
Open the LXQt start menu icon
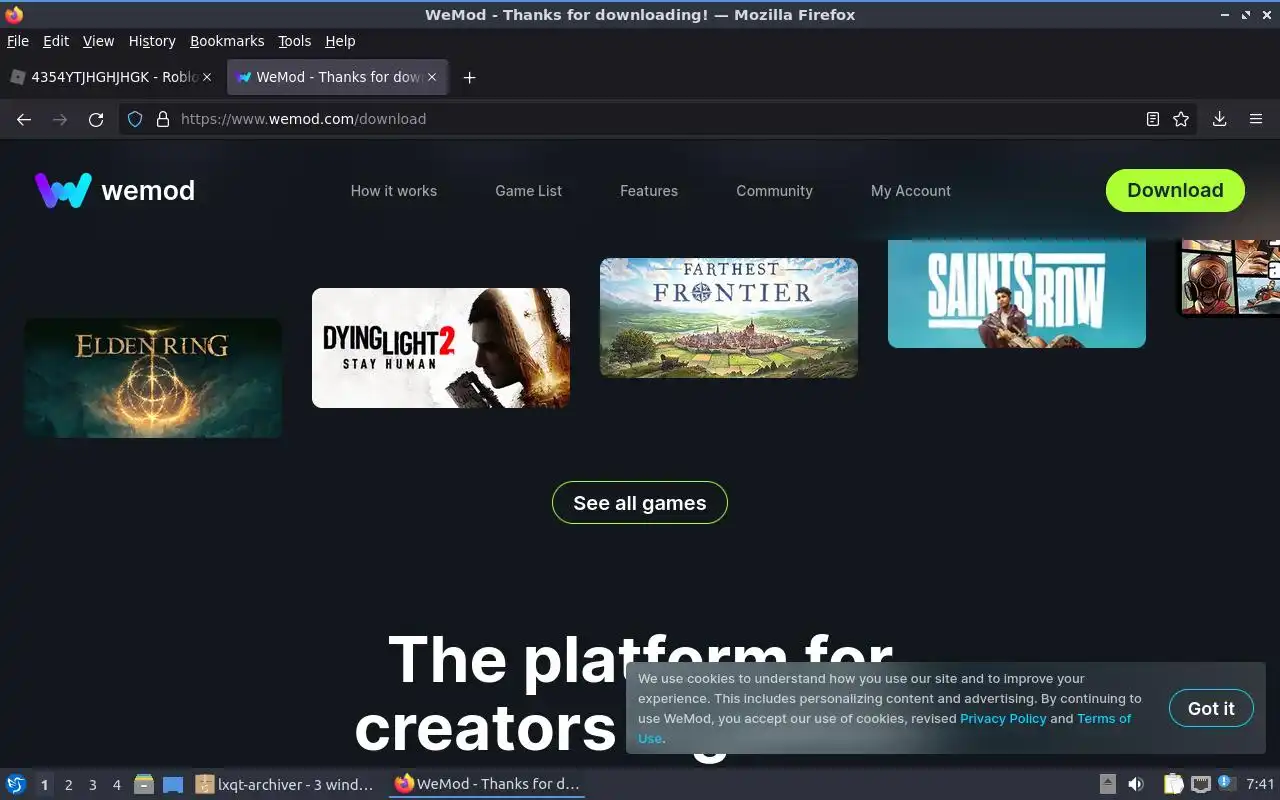coord(16,784)
